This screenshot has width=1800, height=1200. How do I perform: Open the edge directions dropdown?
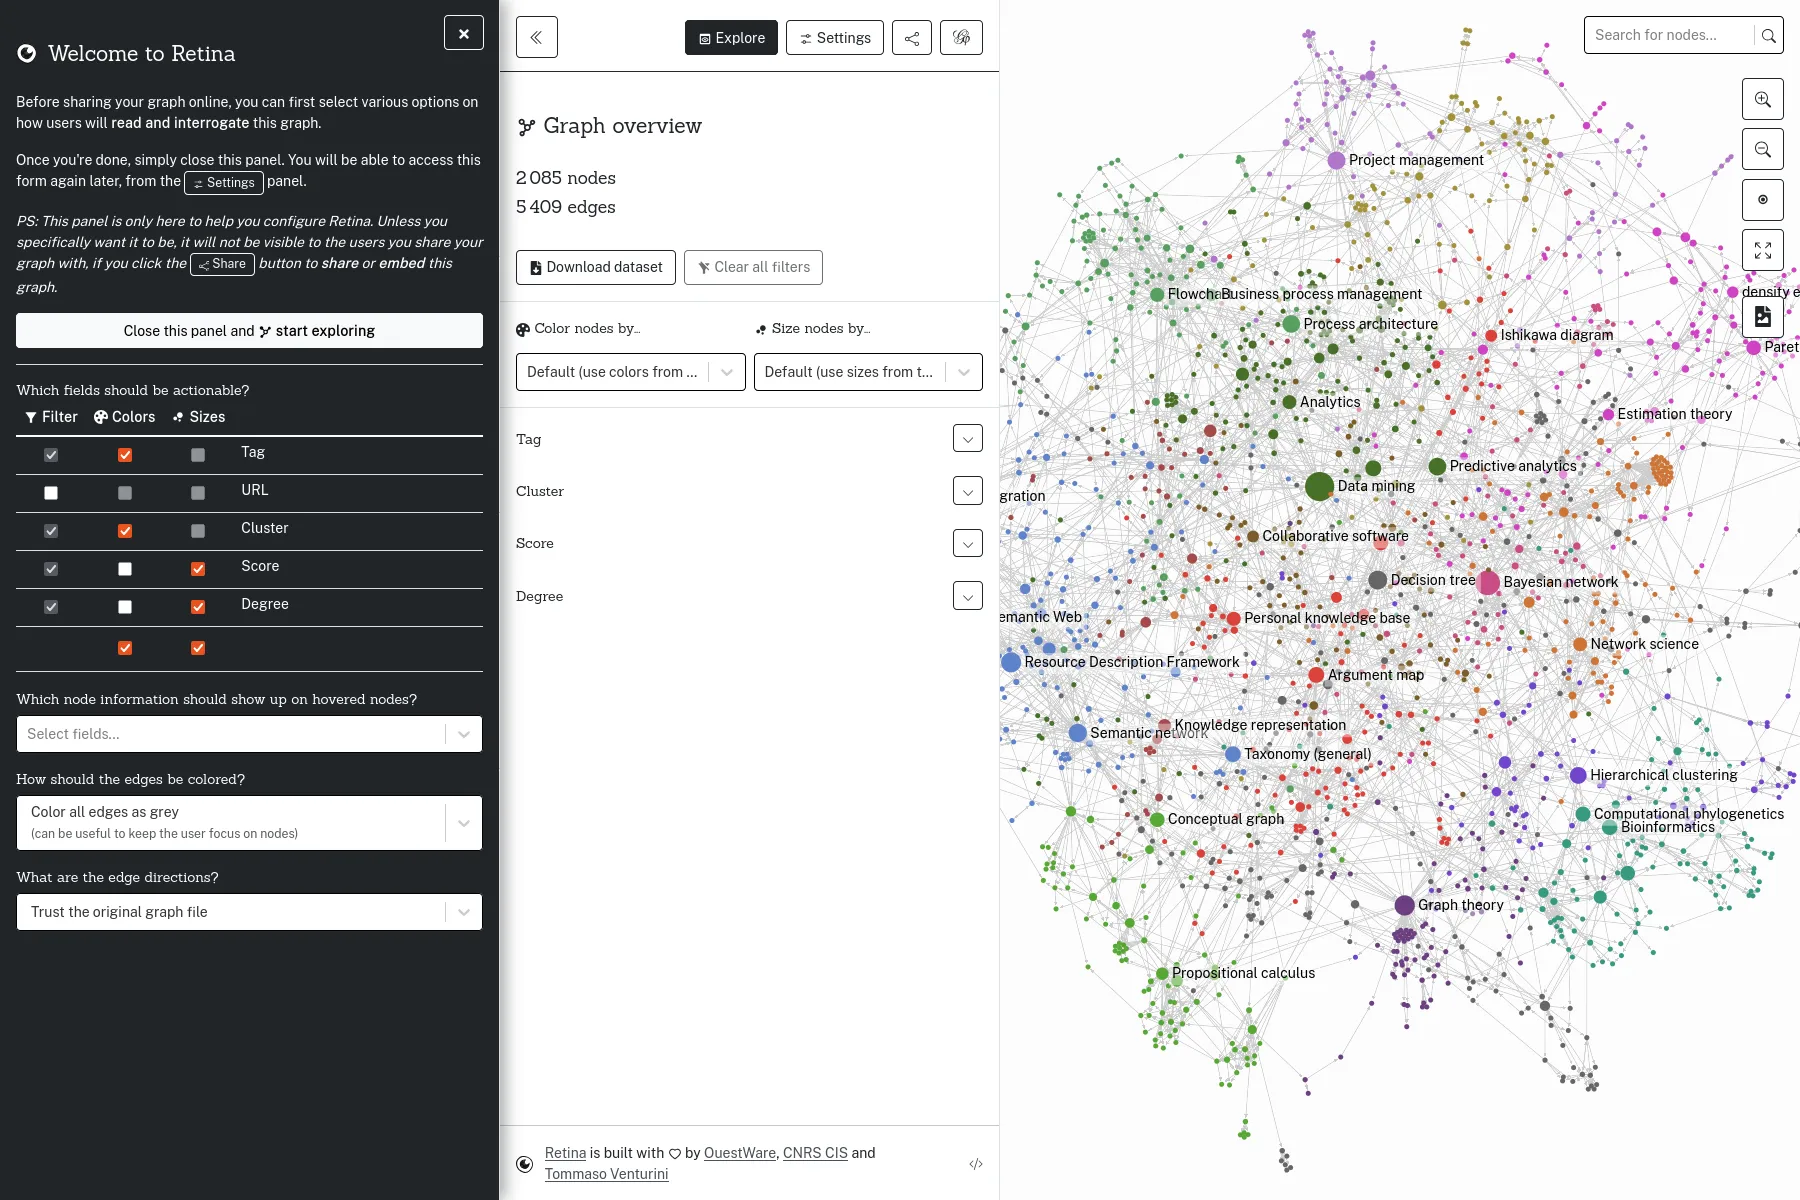pos(249,912)
